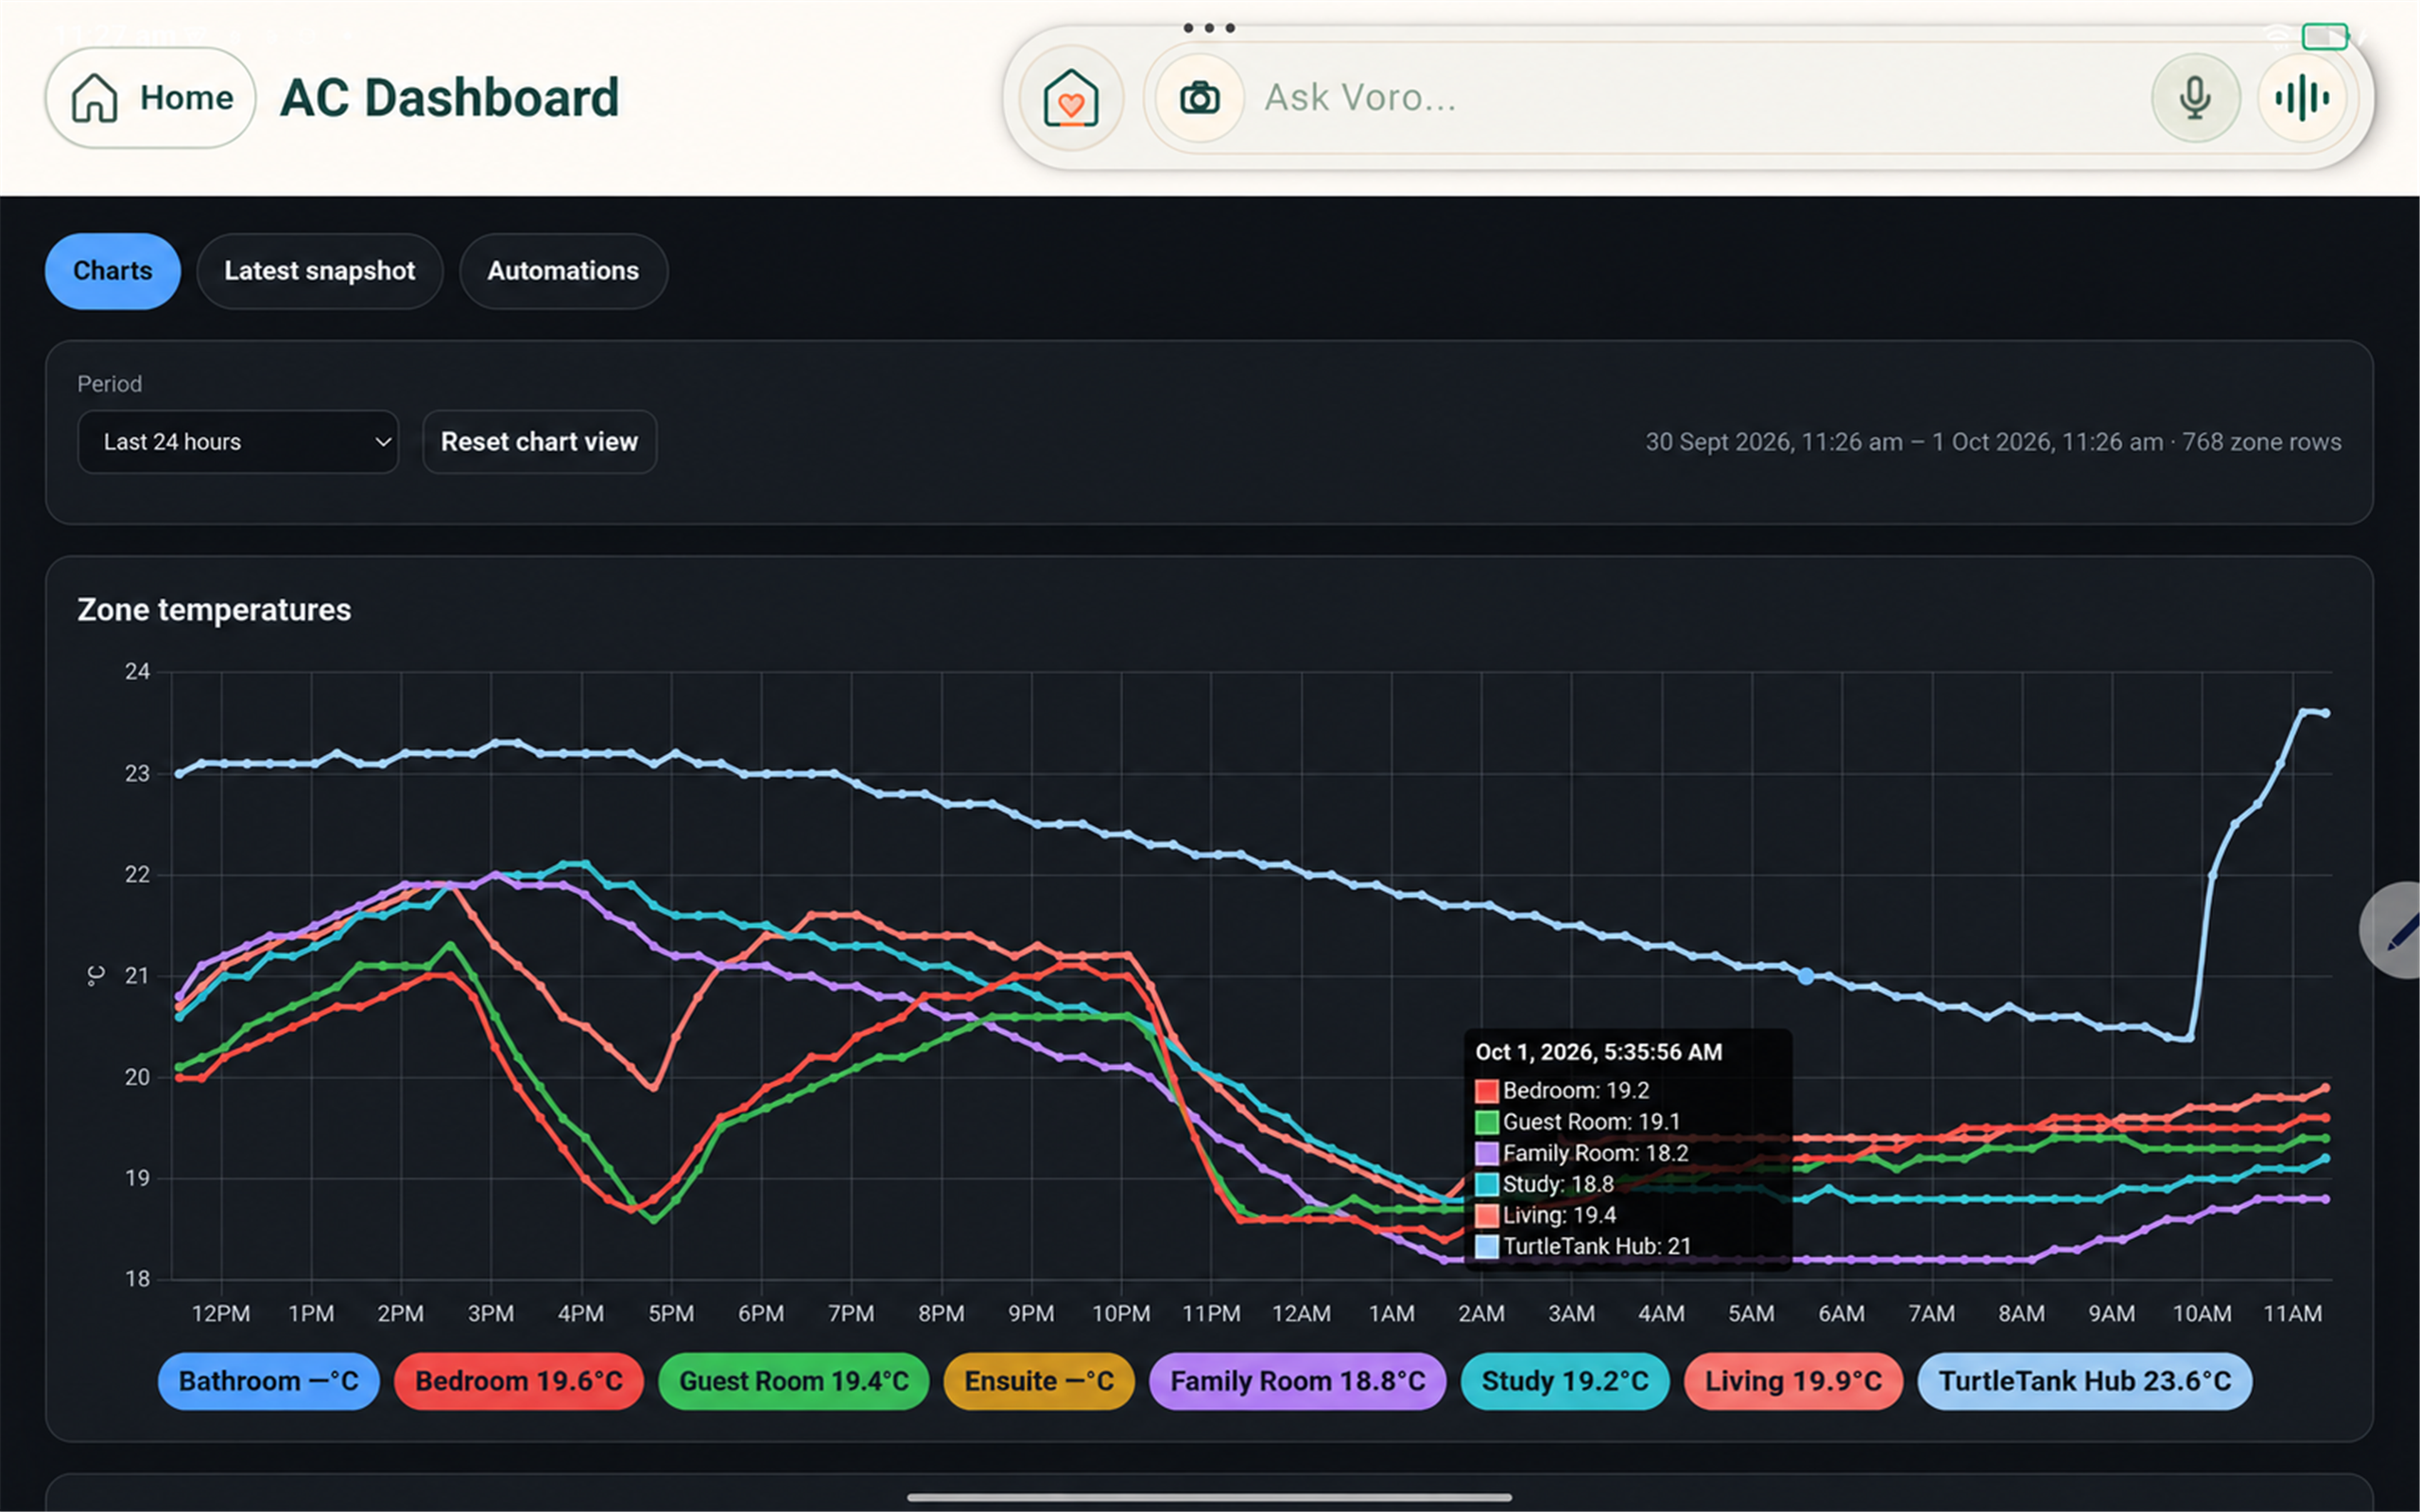This screenshot has height=1512, width=2420.
Task: Tap the house-with-heart Voro icon
Action: 1071,98
